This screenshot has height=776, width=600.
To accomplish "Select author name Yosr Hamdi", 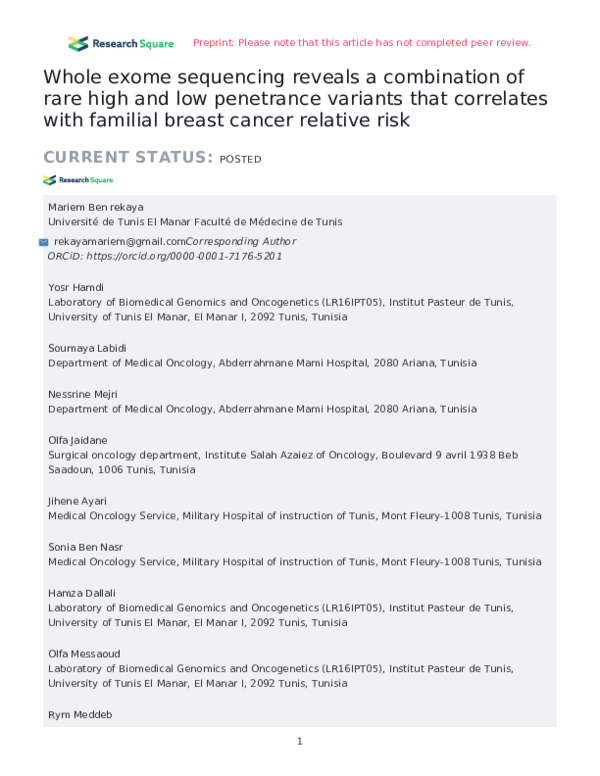I will click(x=76, y=288).
